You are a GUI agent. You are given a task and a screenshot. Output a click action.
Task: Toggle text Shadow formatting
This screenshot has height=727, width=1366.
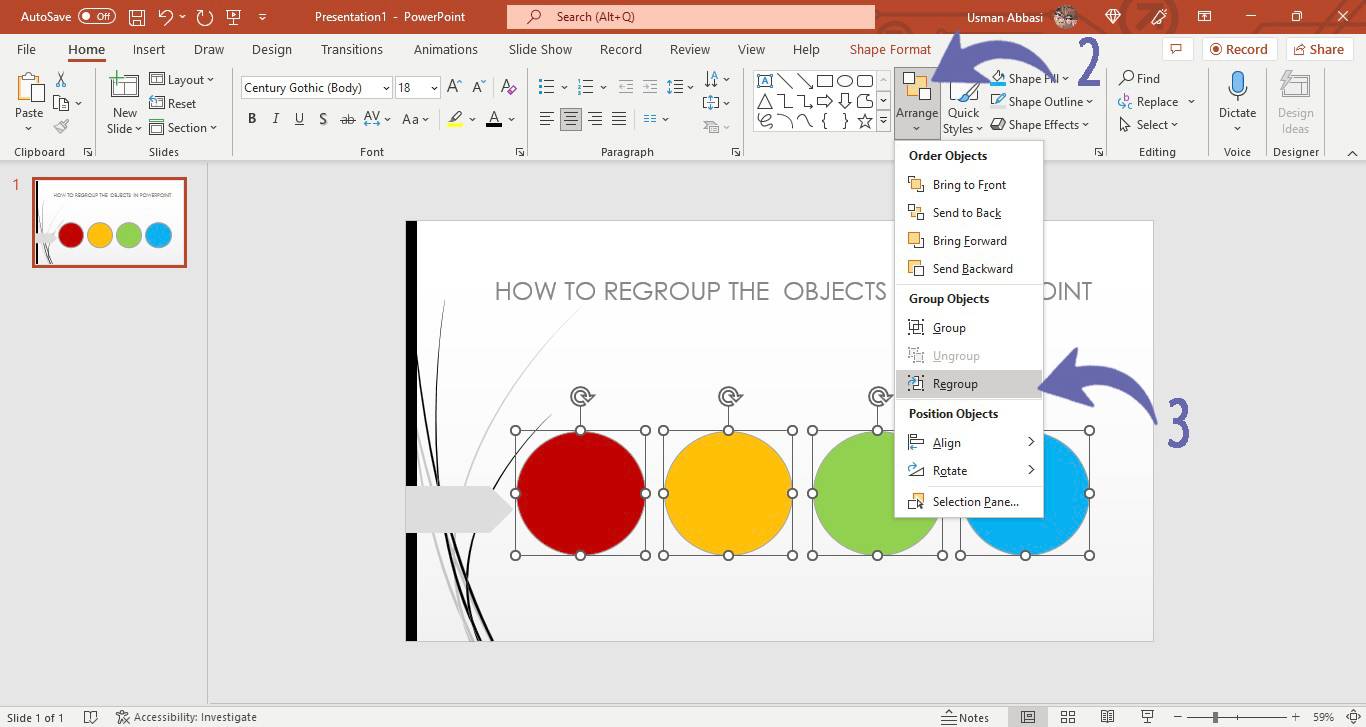point(323,119)
